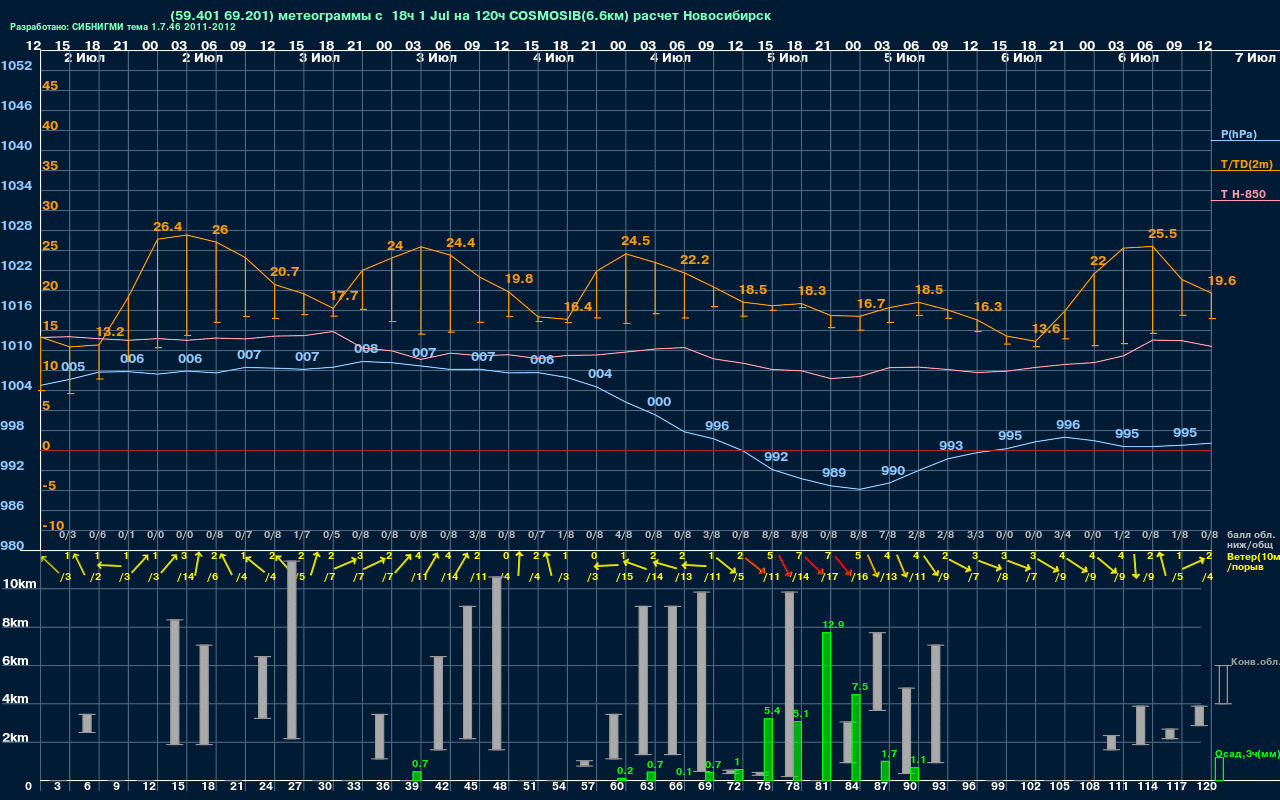The image size is (1280, 800).
Task: Click the 25.5 temperature peak label
Action: [x=1163, y=234]
